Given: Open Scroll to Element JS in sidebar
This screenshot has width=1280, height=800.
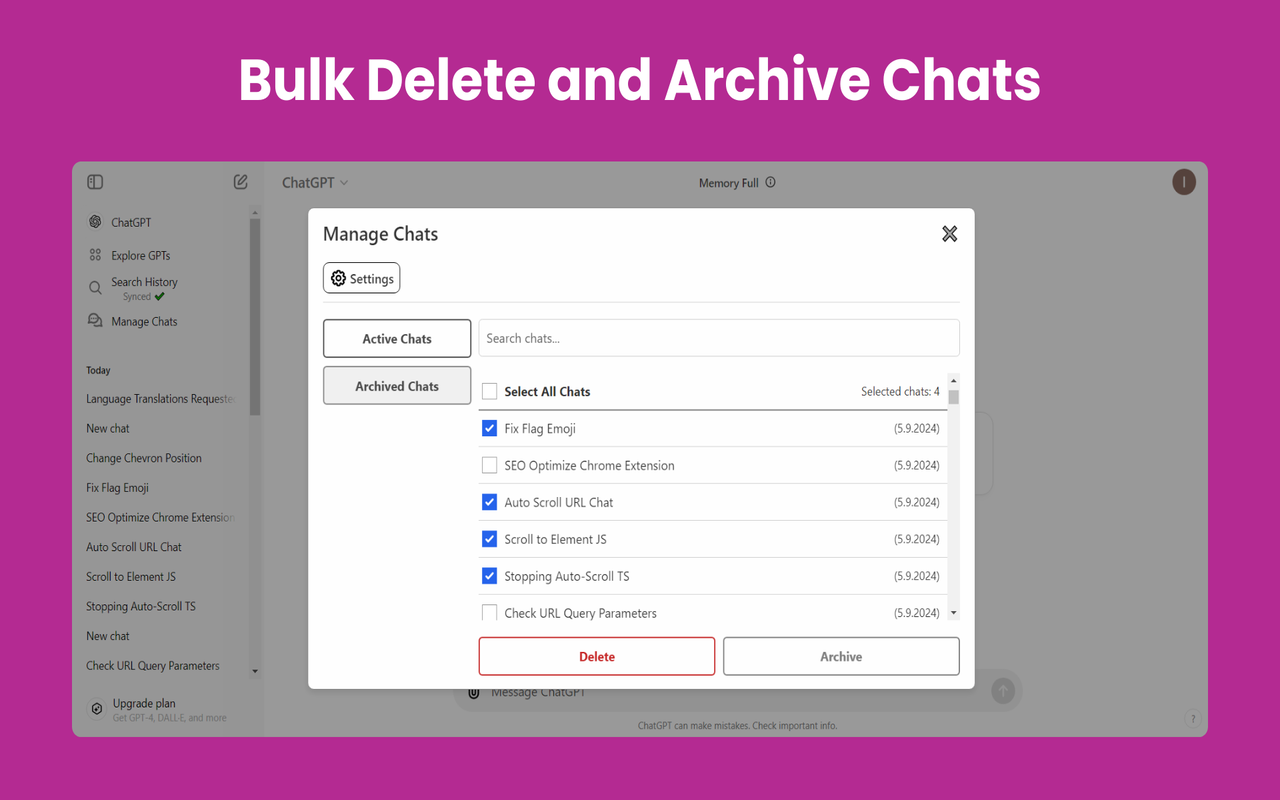Looking at the screenshot, I should point(131,577).
